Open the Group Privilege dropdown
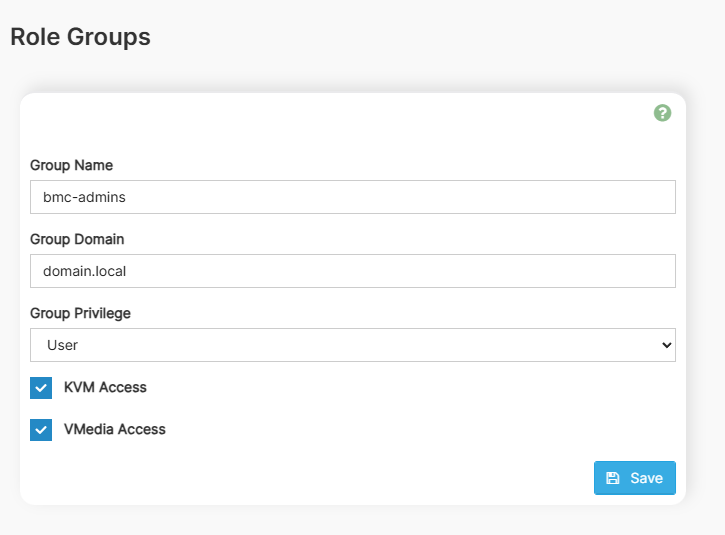Viewport: 725px width, 535px height. coord(352,345)
